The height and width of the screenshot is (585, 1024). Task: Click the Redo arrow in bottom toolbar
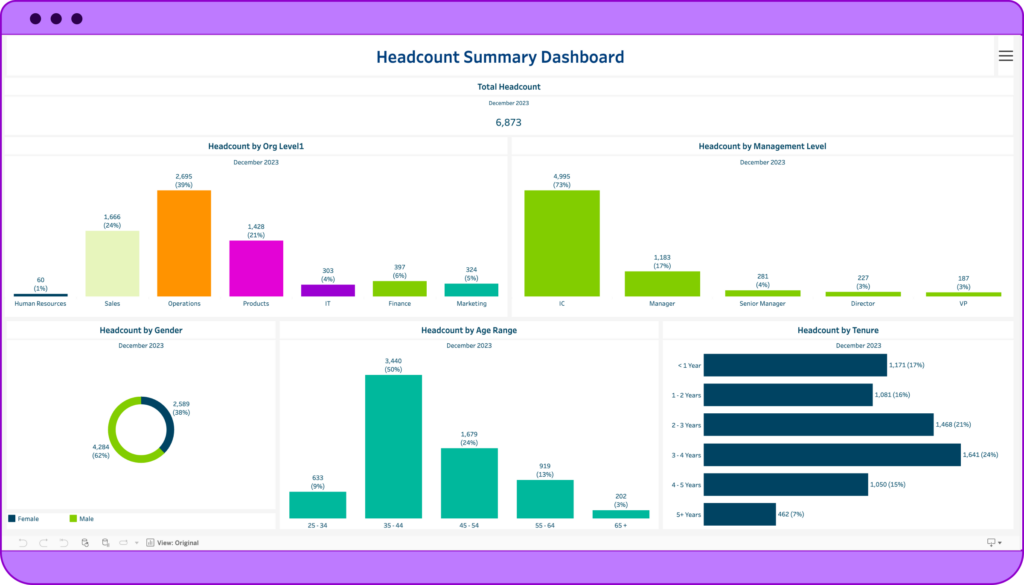pyautogui.click(x=44, y=542)
